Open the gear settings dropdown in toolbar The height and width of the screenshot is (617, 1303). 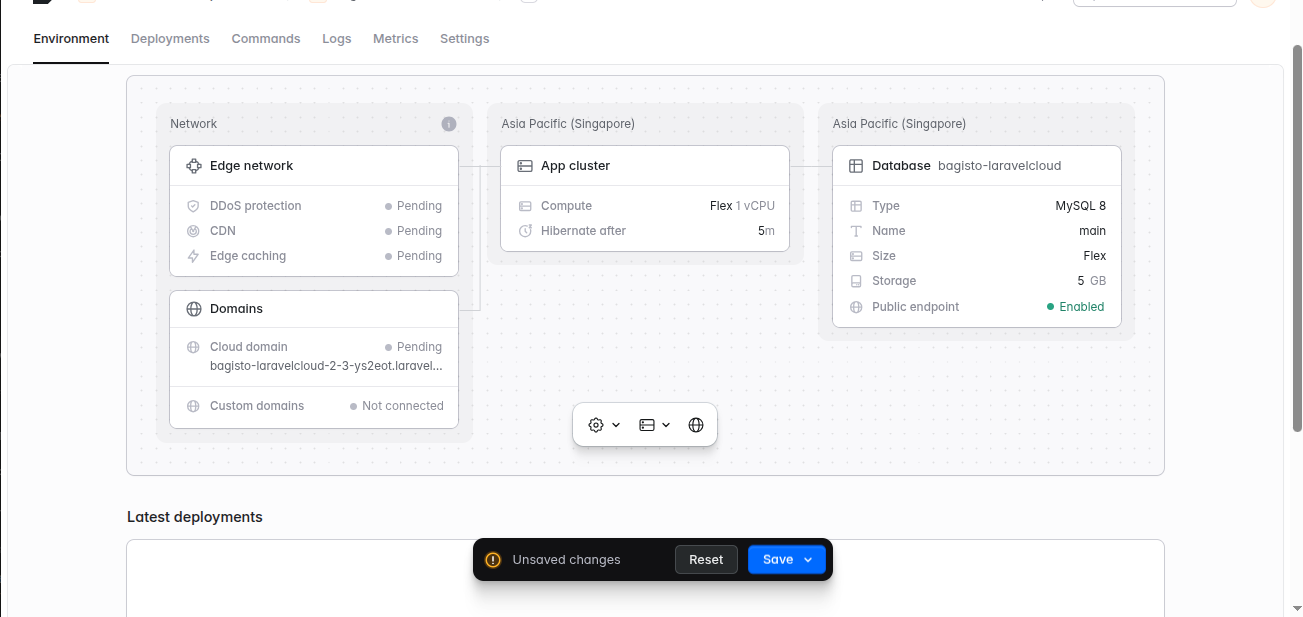pyautogui.click(x=604, y=425)
